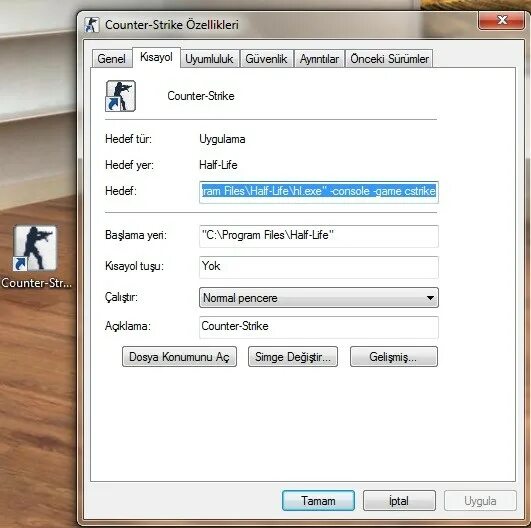Click the Uygula apply button
This screenshot has height=528, width=531.
tap(480, 501)
